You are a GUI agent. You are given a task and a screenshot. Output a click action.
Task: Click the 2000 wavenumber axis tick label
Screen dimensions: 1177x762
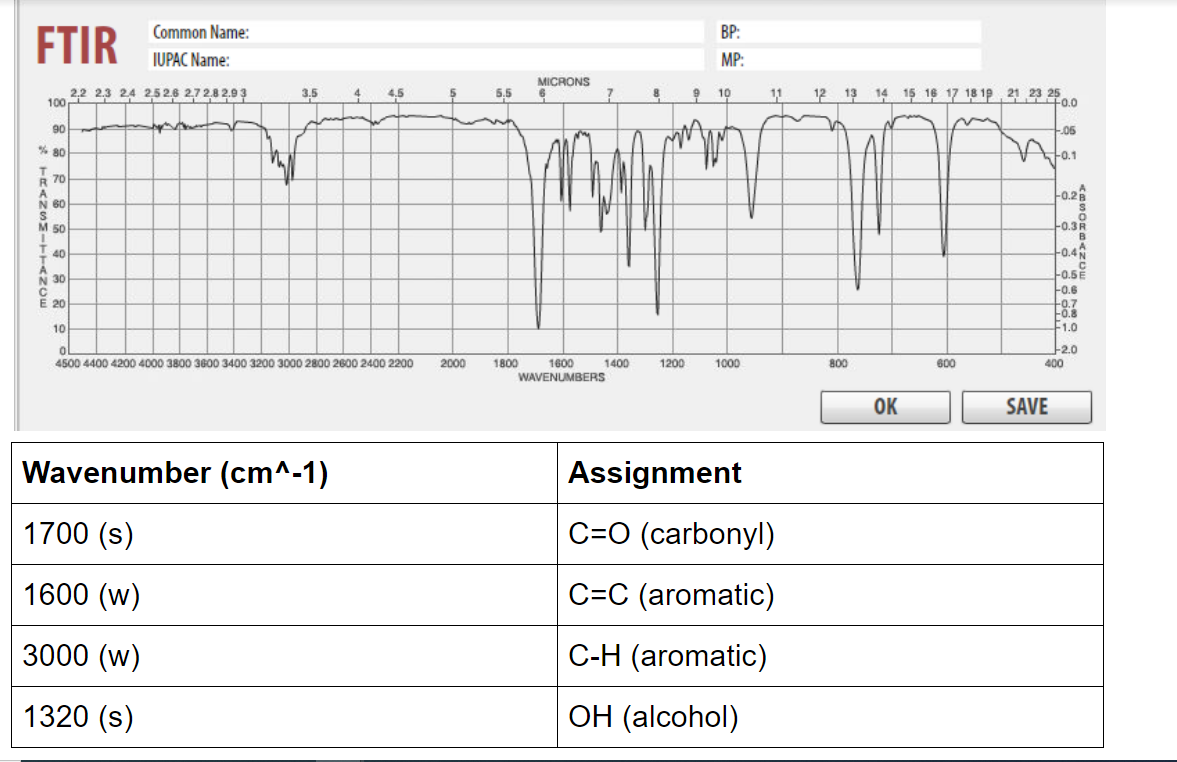tap(453, 363)
